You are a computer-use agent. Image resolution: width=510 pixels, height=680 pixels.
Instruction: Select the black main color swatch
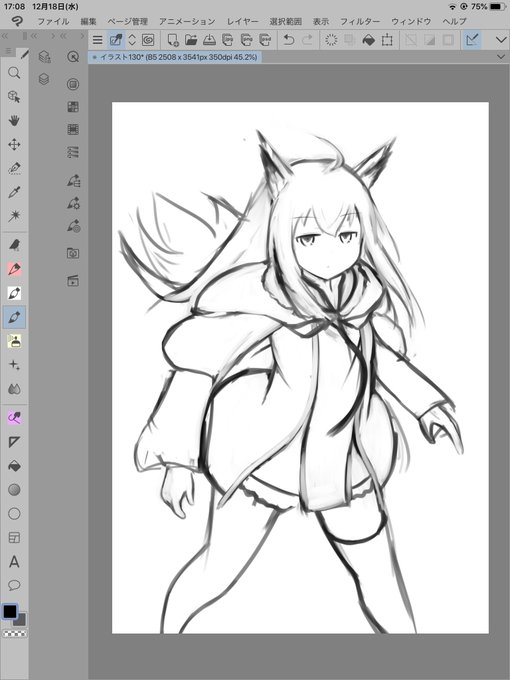click(10, 611)
